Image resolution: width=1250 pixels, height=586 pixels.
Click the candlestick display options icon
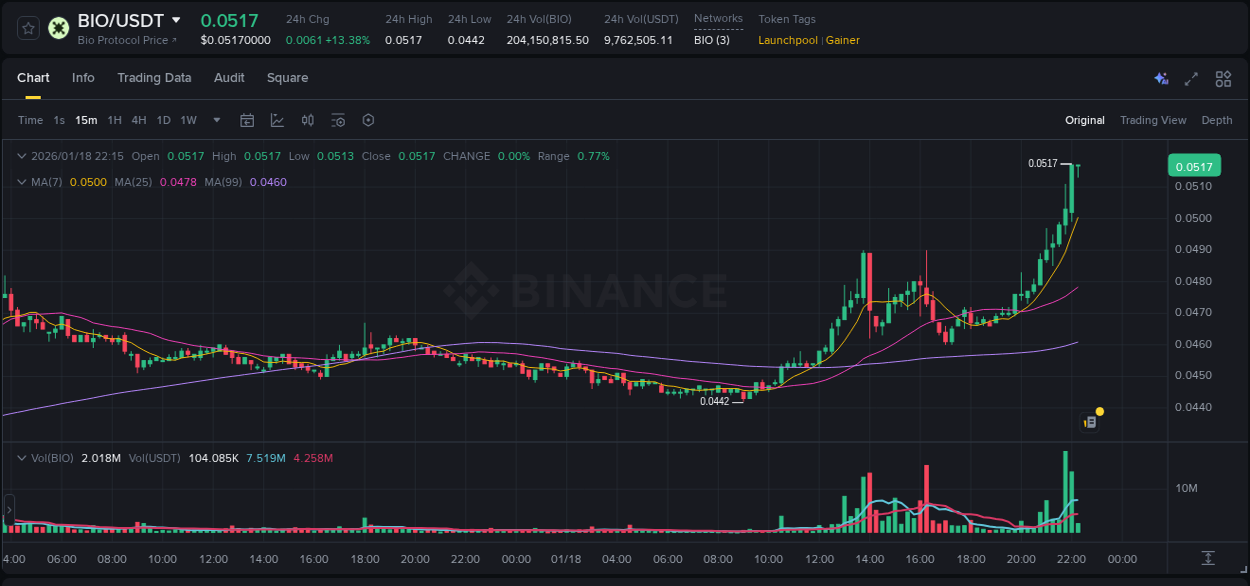(x=307, y=120)
